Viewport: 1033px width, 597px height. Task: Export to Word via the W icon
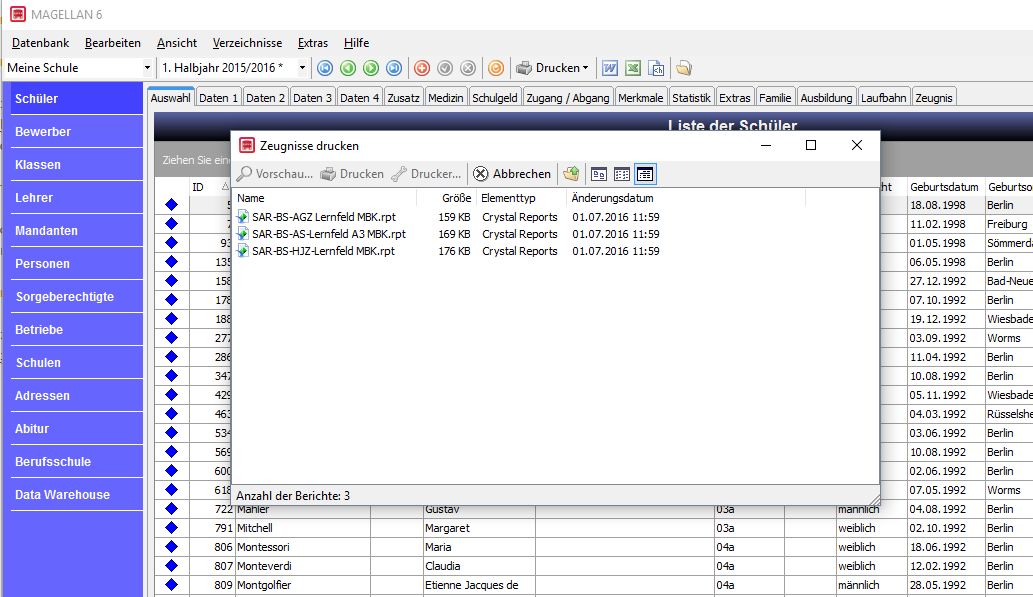pos(610,68)
